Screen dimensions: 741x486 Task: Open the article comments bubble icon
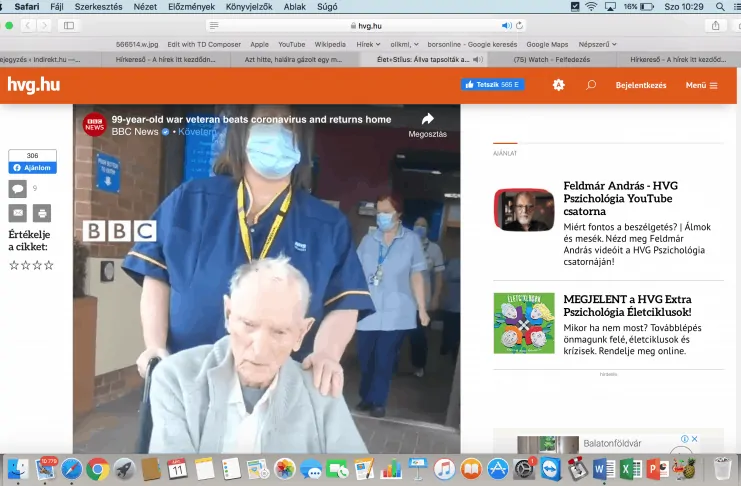click(17, 188)
